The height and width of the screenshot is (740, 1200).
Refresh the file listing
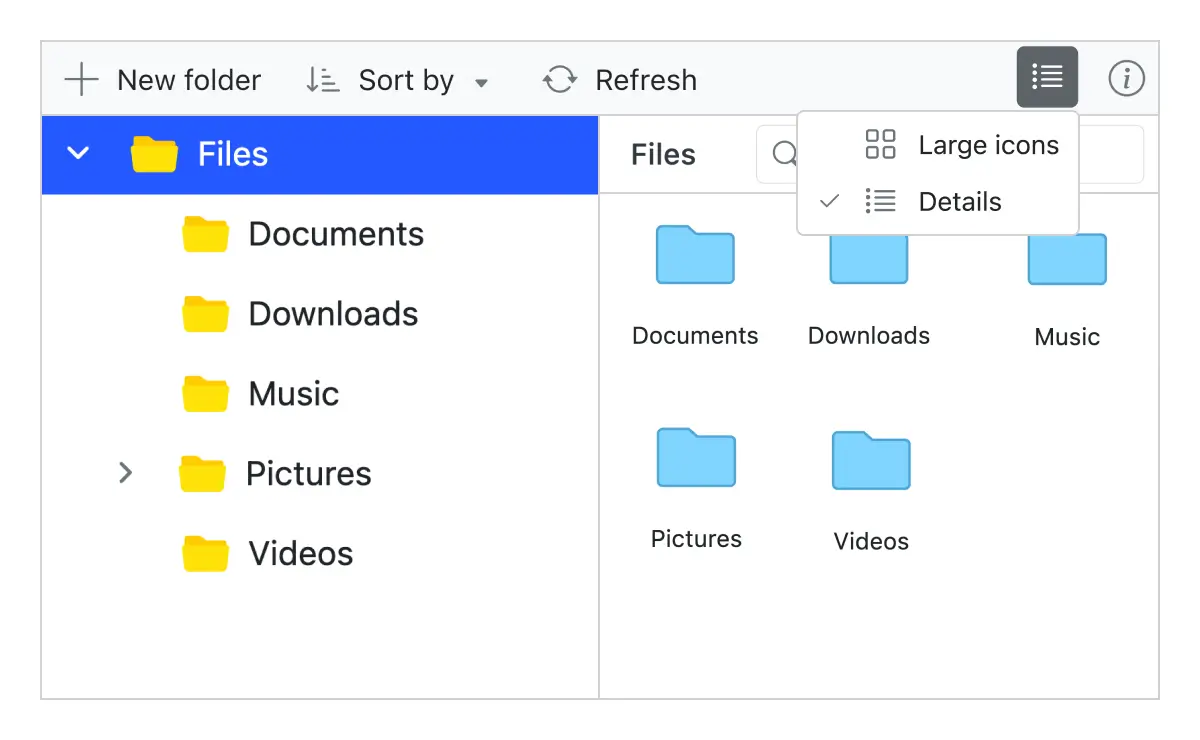(619, 80)
